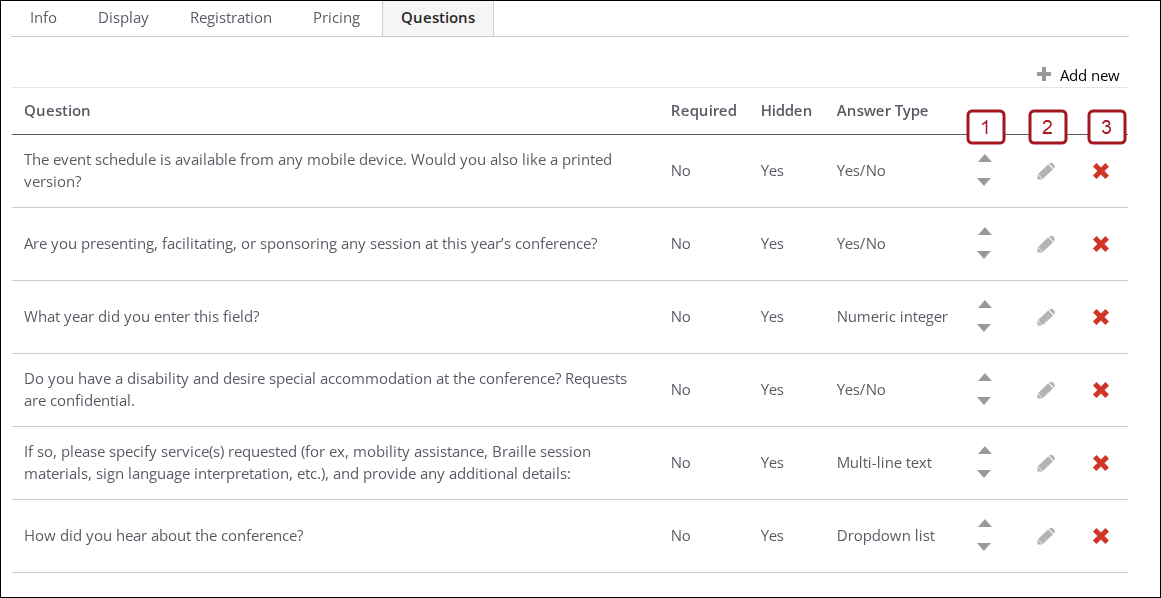The image size is (1161, 598).
Task: Delete the presenting or sponsoring question
Action: tap(1101, 244)
